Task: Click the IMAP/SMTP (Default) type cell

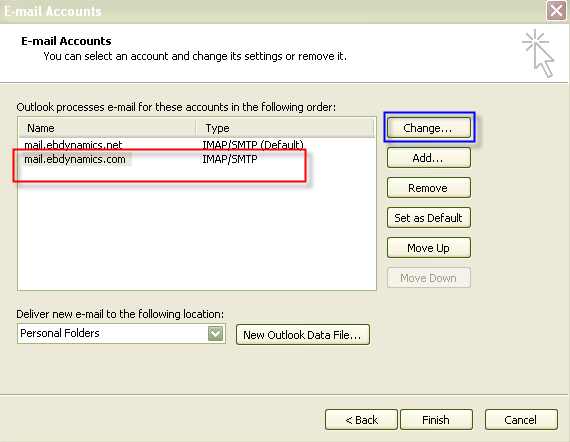Action: [253, 145]
